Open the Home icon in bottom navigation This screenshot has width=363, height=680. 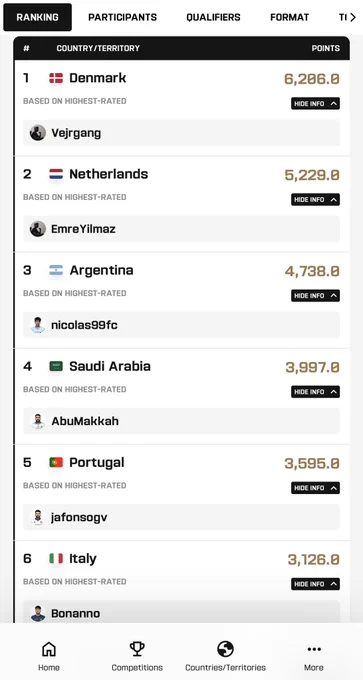tap(49, 649)
